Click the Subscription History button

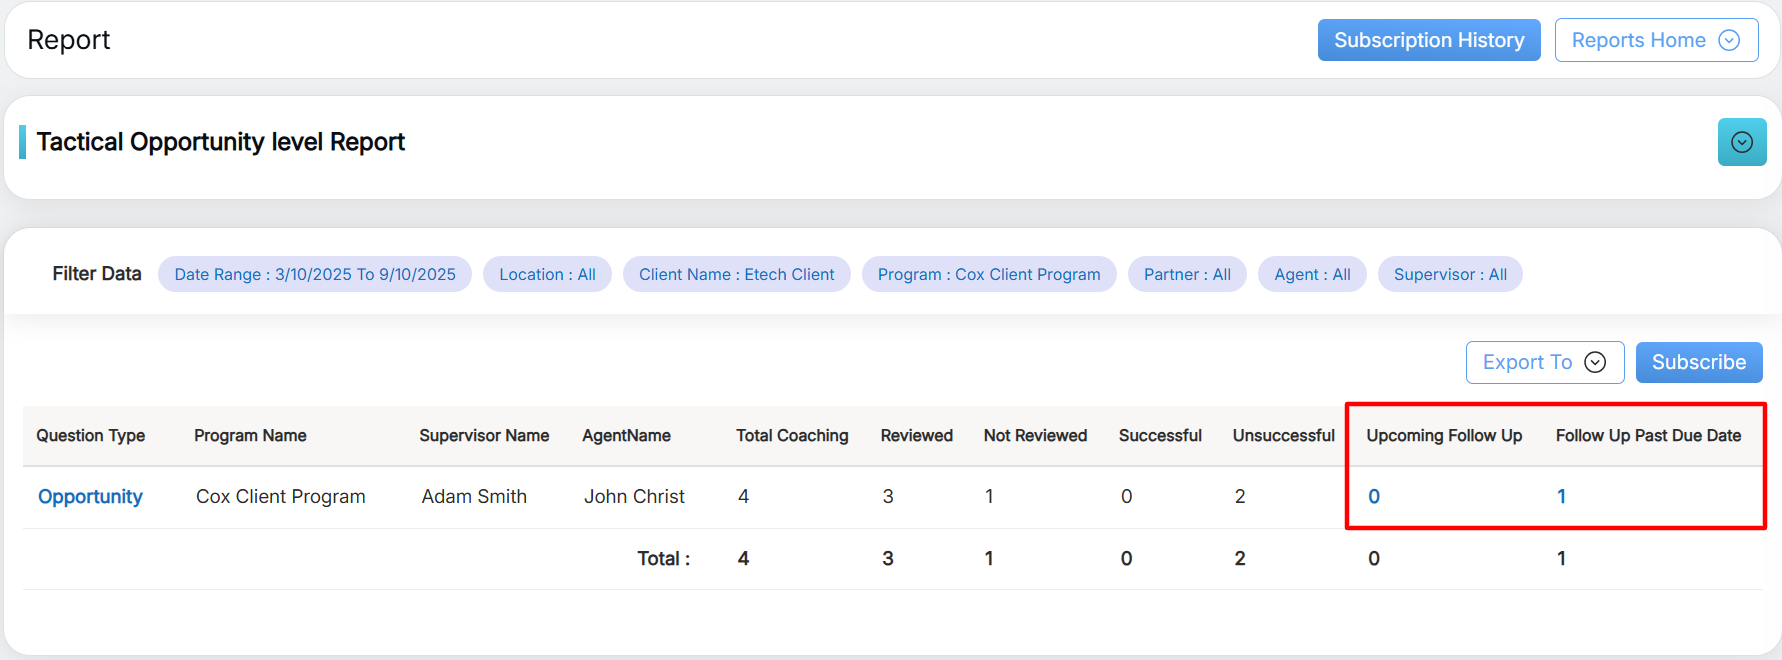pos(1428,40)
